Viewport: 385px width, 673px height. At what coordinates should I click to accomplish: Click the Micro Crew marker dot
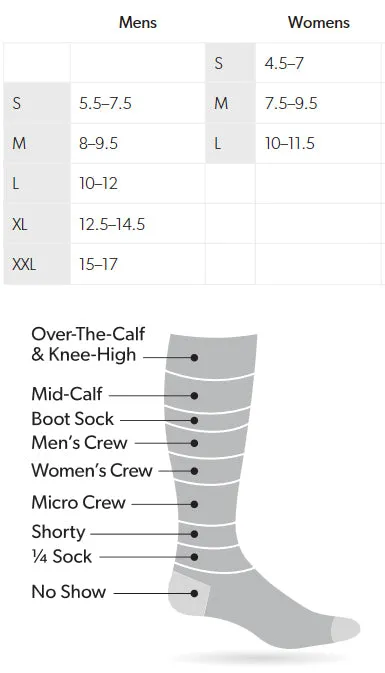(x=194, y=504)
